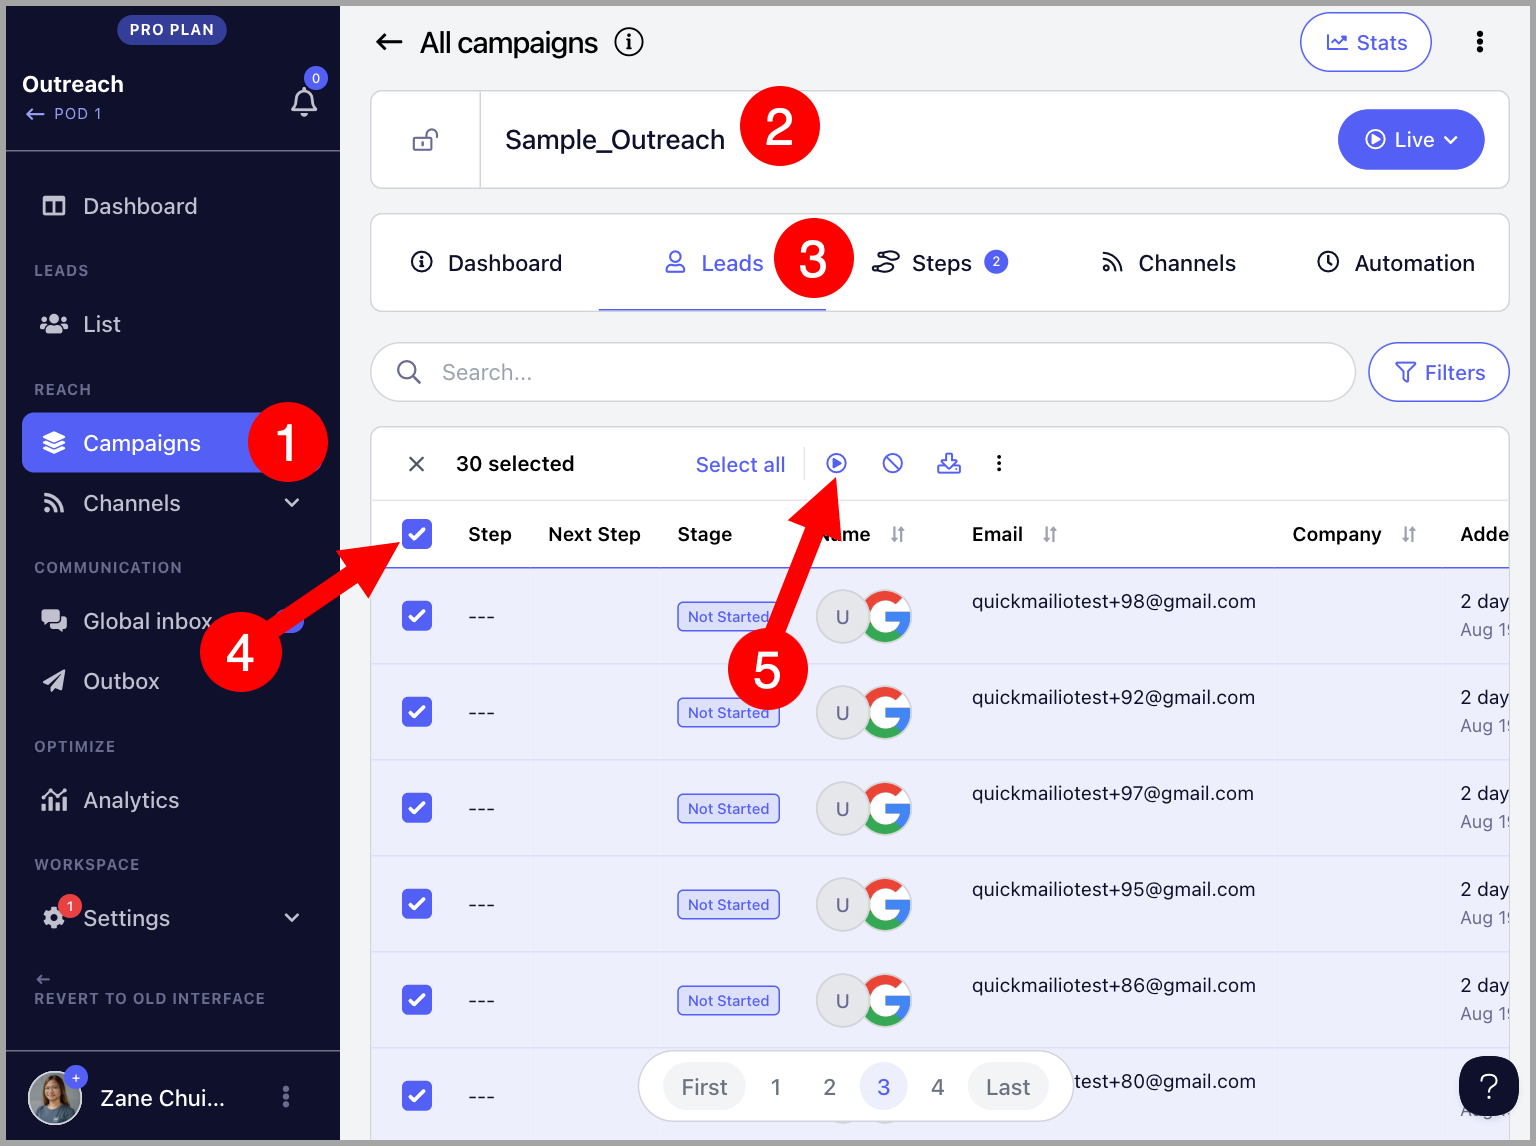Open the Zane Chui user options menu

286,1097
